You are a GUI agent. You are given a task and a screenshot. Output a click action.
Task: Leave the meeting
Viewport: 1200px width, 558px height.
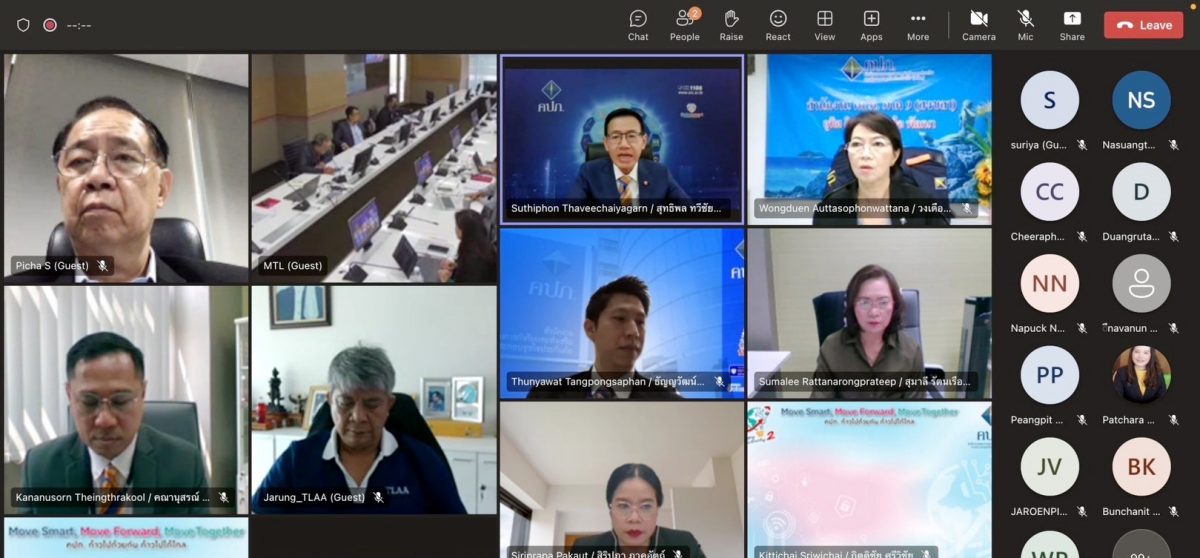1143,25
